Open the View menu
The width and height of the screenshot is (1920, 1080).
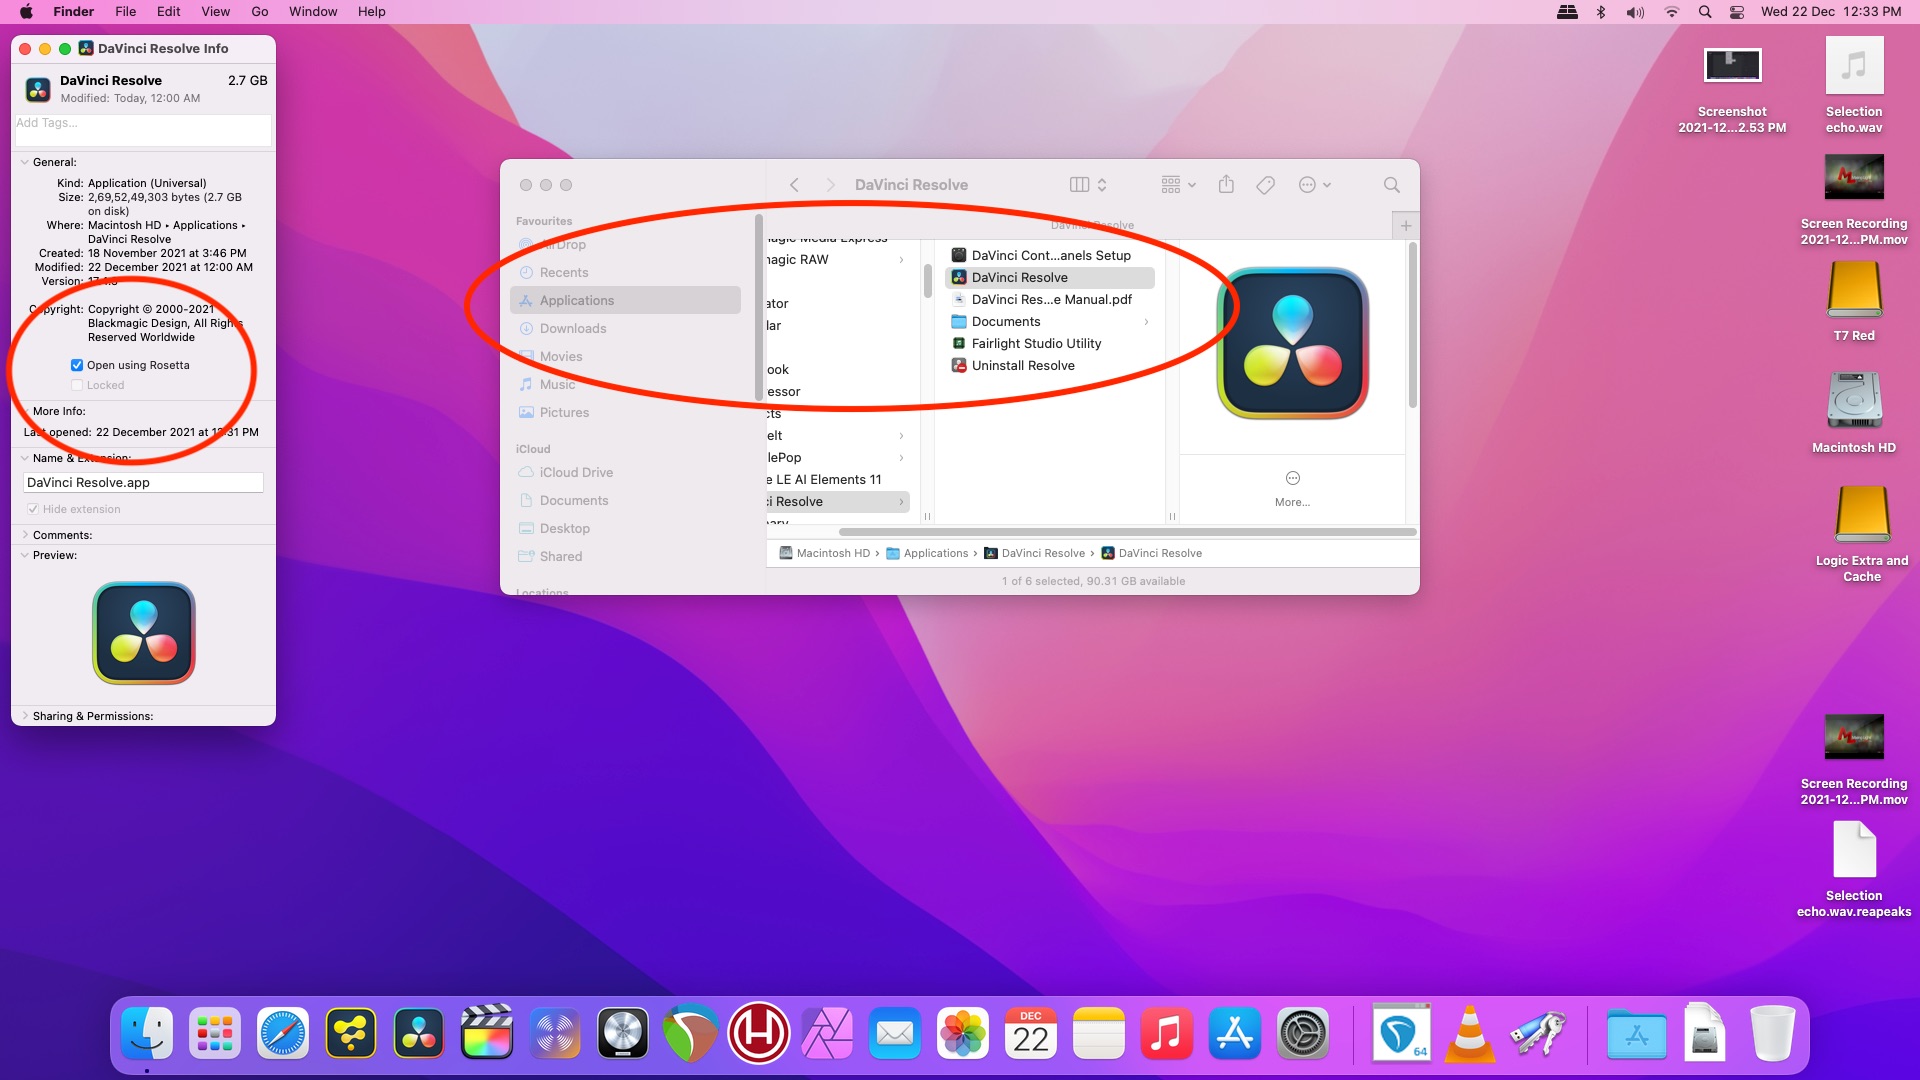click(x=215, y=12)
